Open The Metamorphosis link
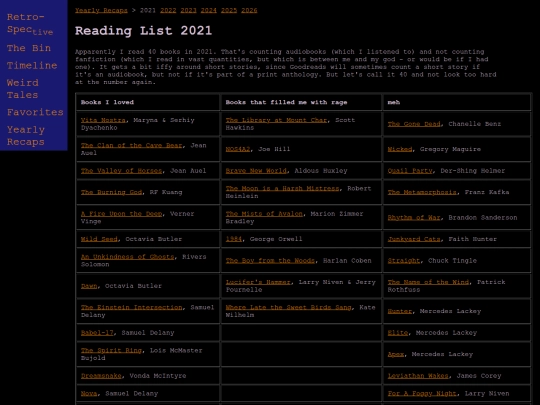Viewport: 540px width, 405px height. pyautogui.click(x=422, y=192)
